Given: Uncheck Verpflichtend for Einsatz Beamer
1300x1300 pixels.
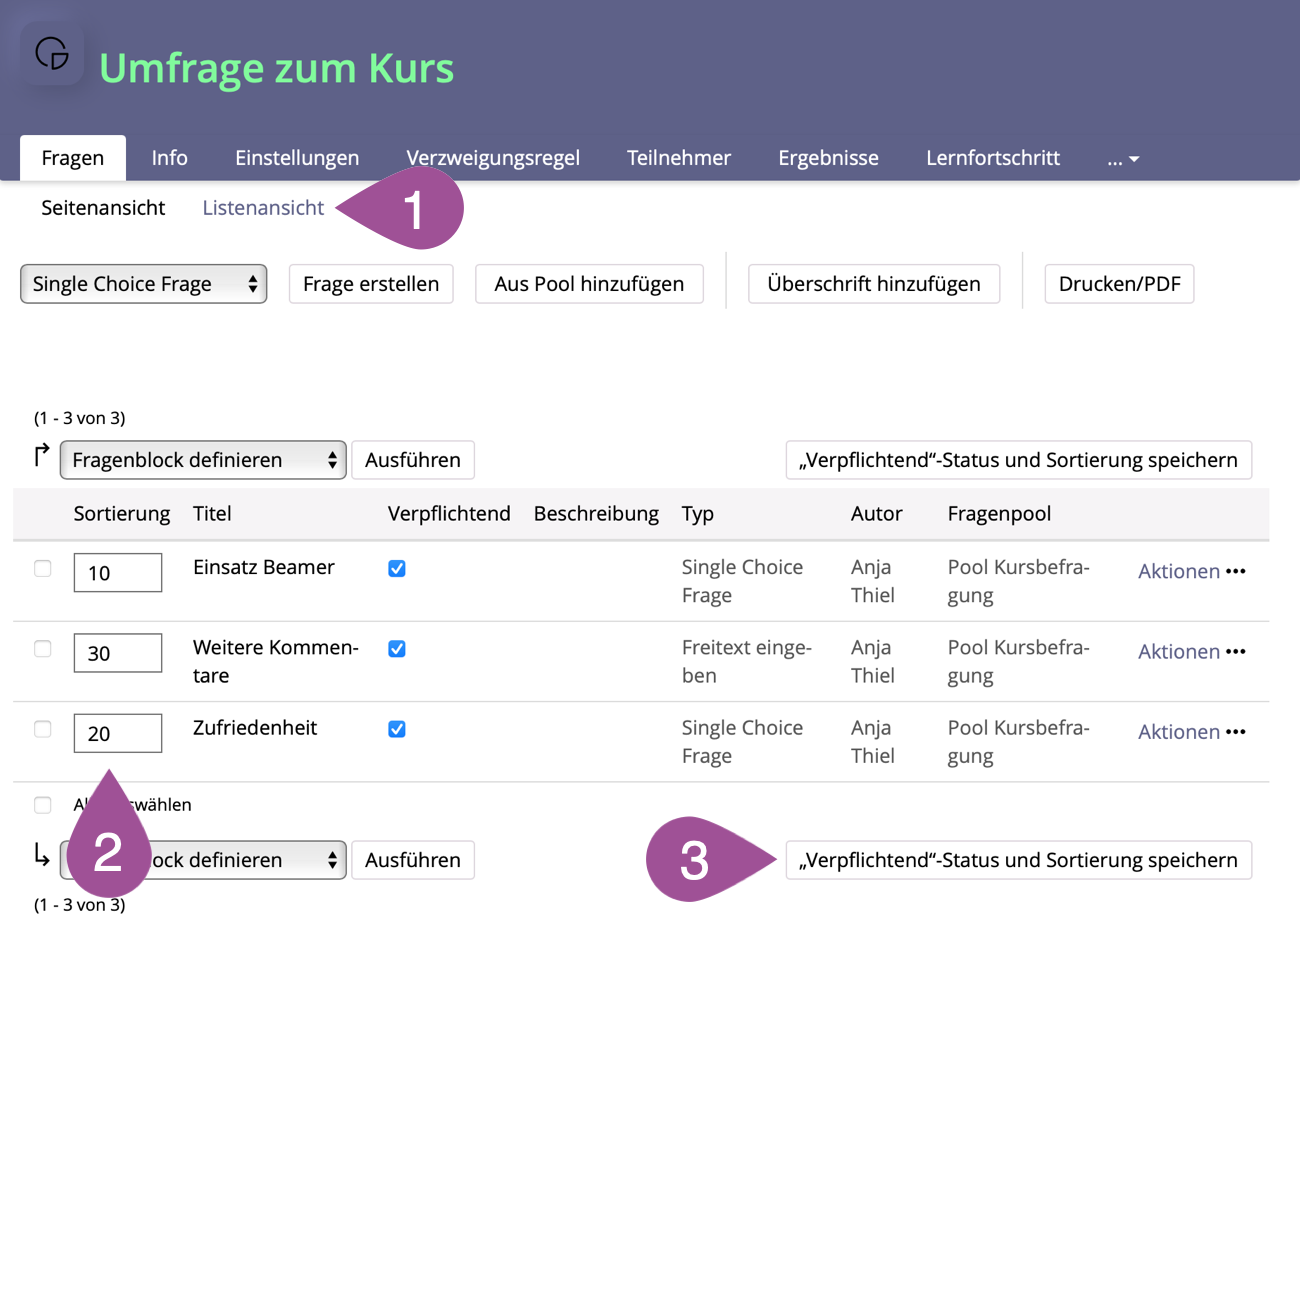Looking at the screenshot, I should (397, 568).
